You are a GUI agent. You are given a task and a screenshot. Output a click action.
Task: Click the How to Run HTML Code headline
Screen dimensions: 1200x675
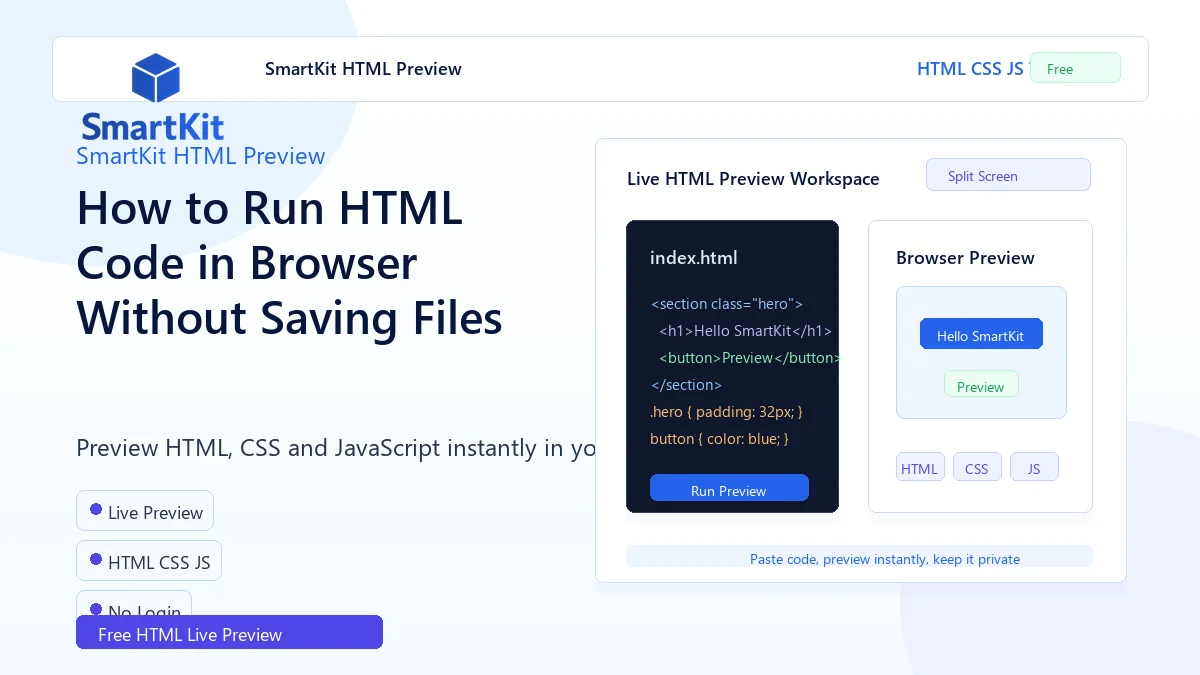click(290, 263)
